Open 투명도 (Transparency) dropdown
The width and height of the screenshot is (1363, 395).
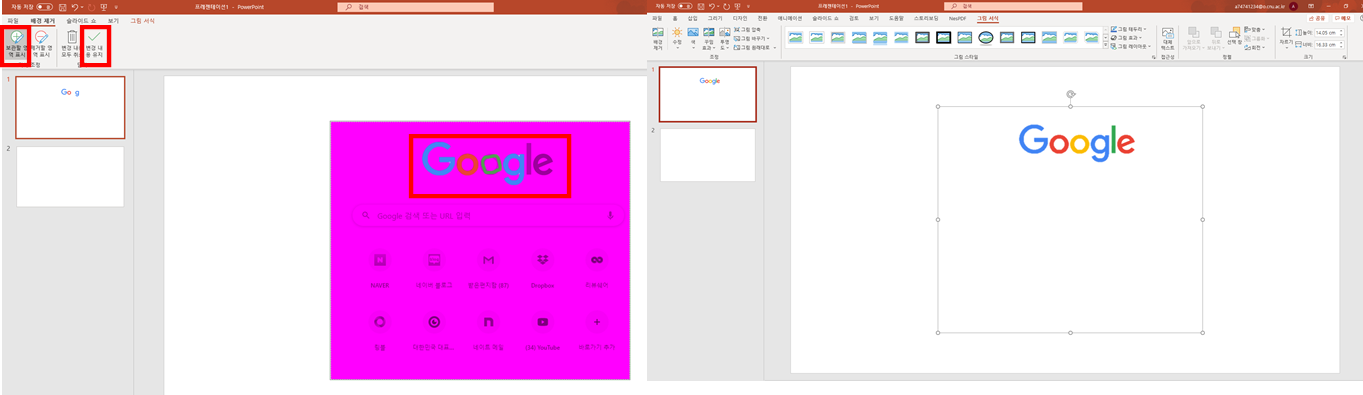coord(724,39)
